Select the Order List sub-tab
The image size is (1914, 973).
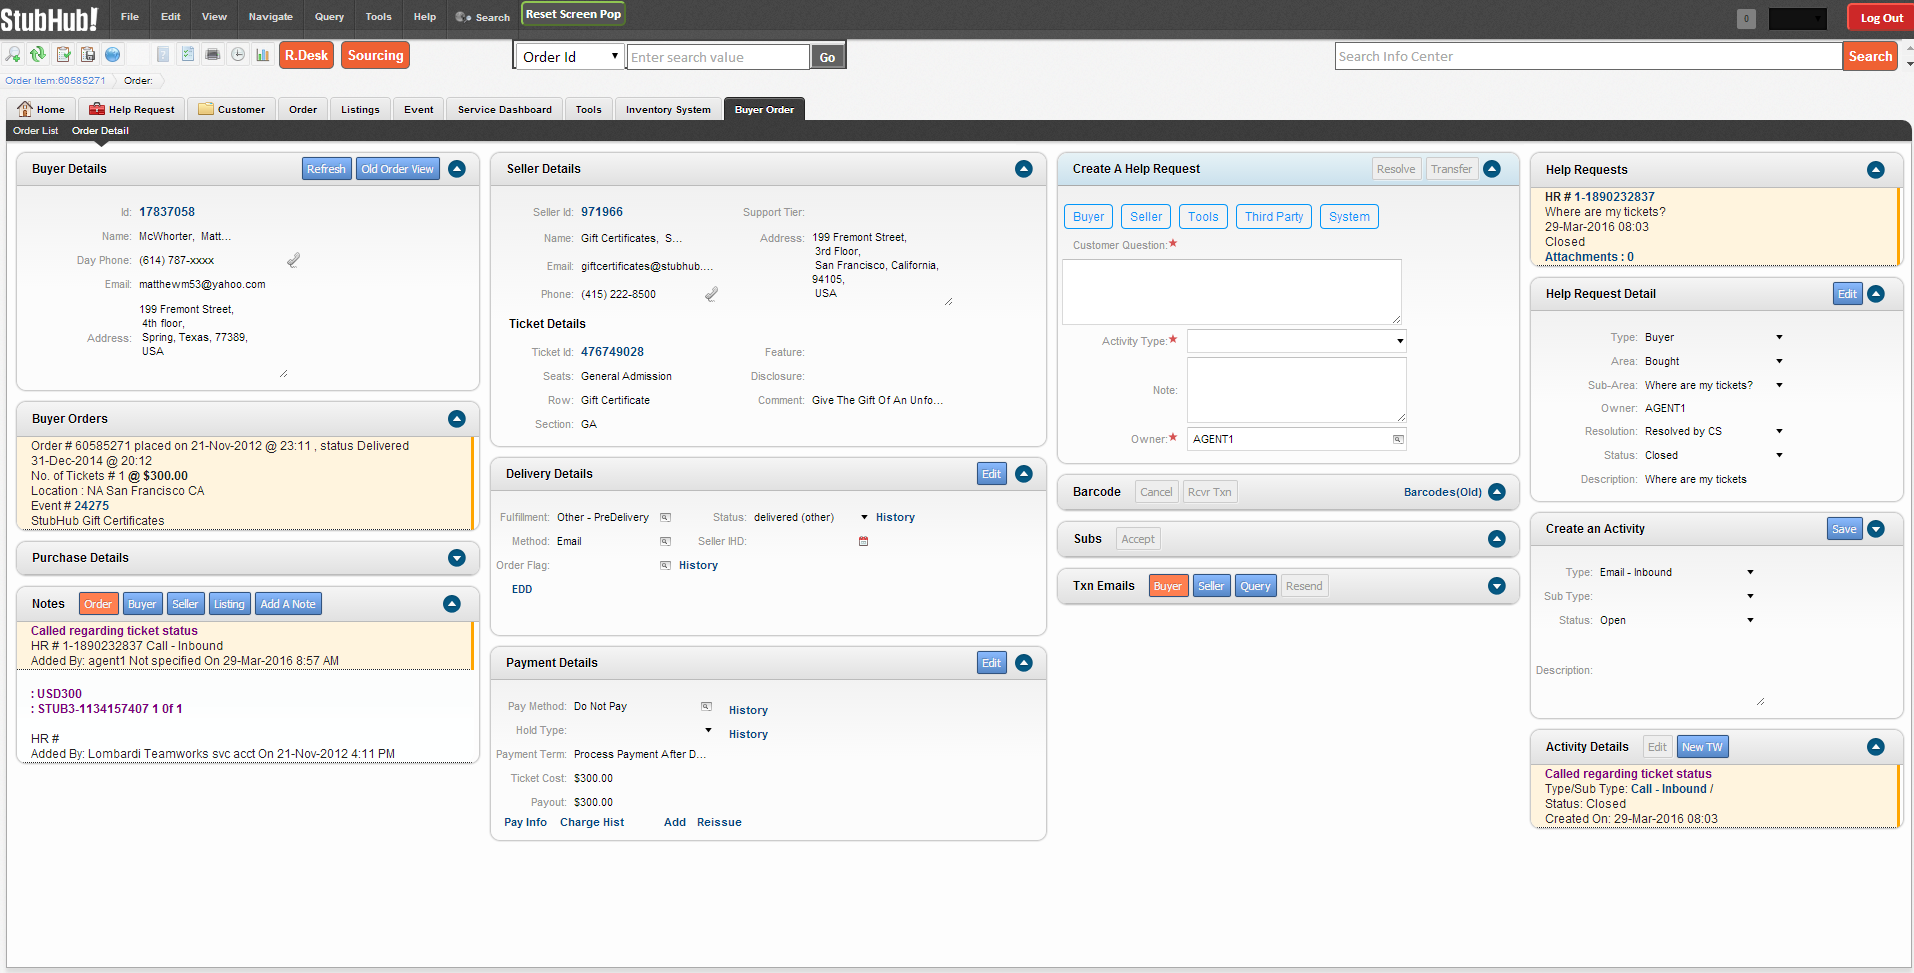(35, 131)
